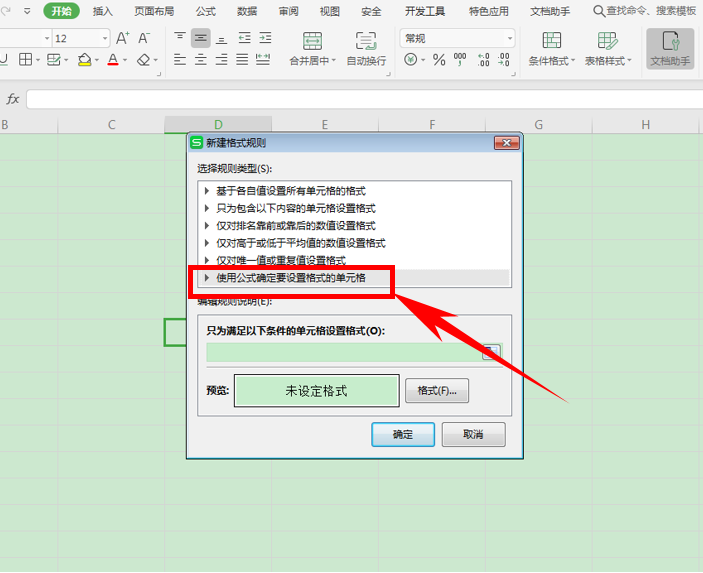The width and height of the screenshot is (703, 573).
Task: Click the range selector icon in formula field
Action: point(490,352)
